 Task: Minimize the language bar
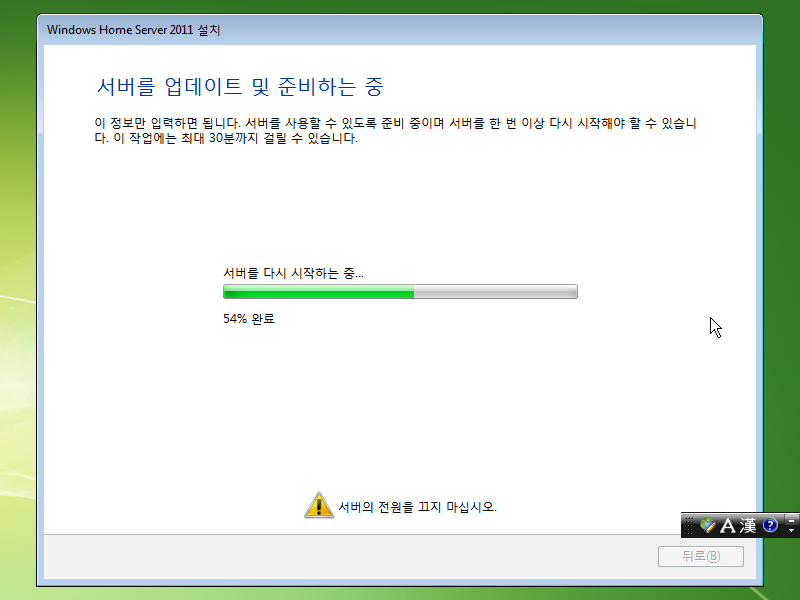tap(791, 520)
